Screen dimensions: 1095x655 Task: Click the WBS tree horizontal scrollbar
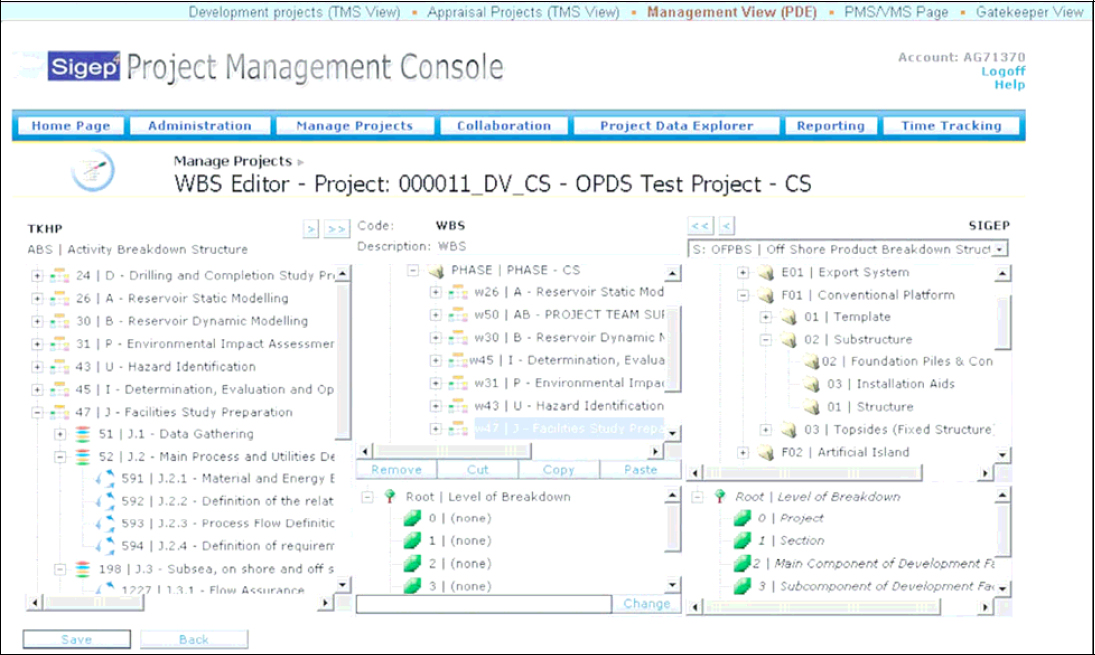point(510,452)
